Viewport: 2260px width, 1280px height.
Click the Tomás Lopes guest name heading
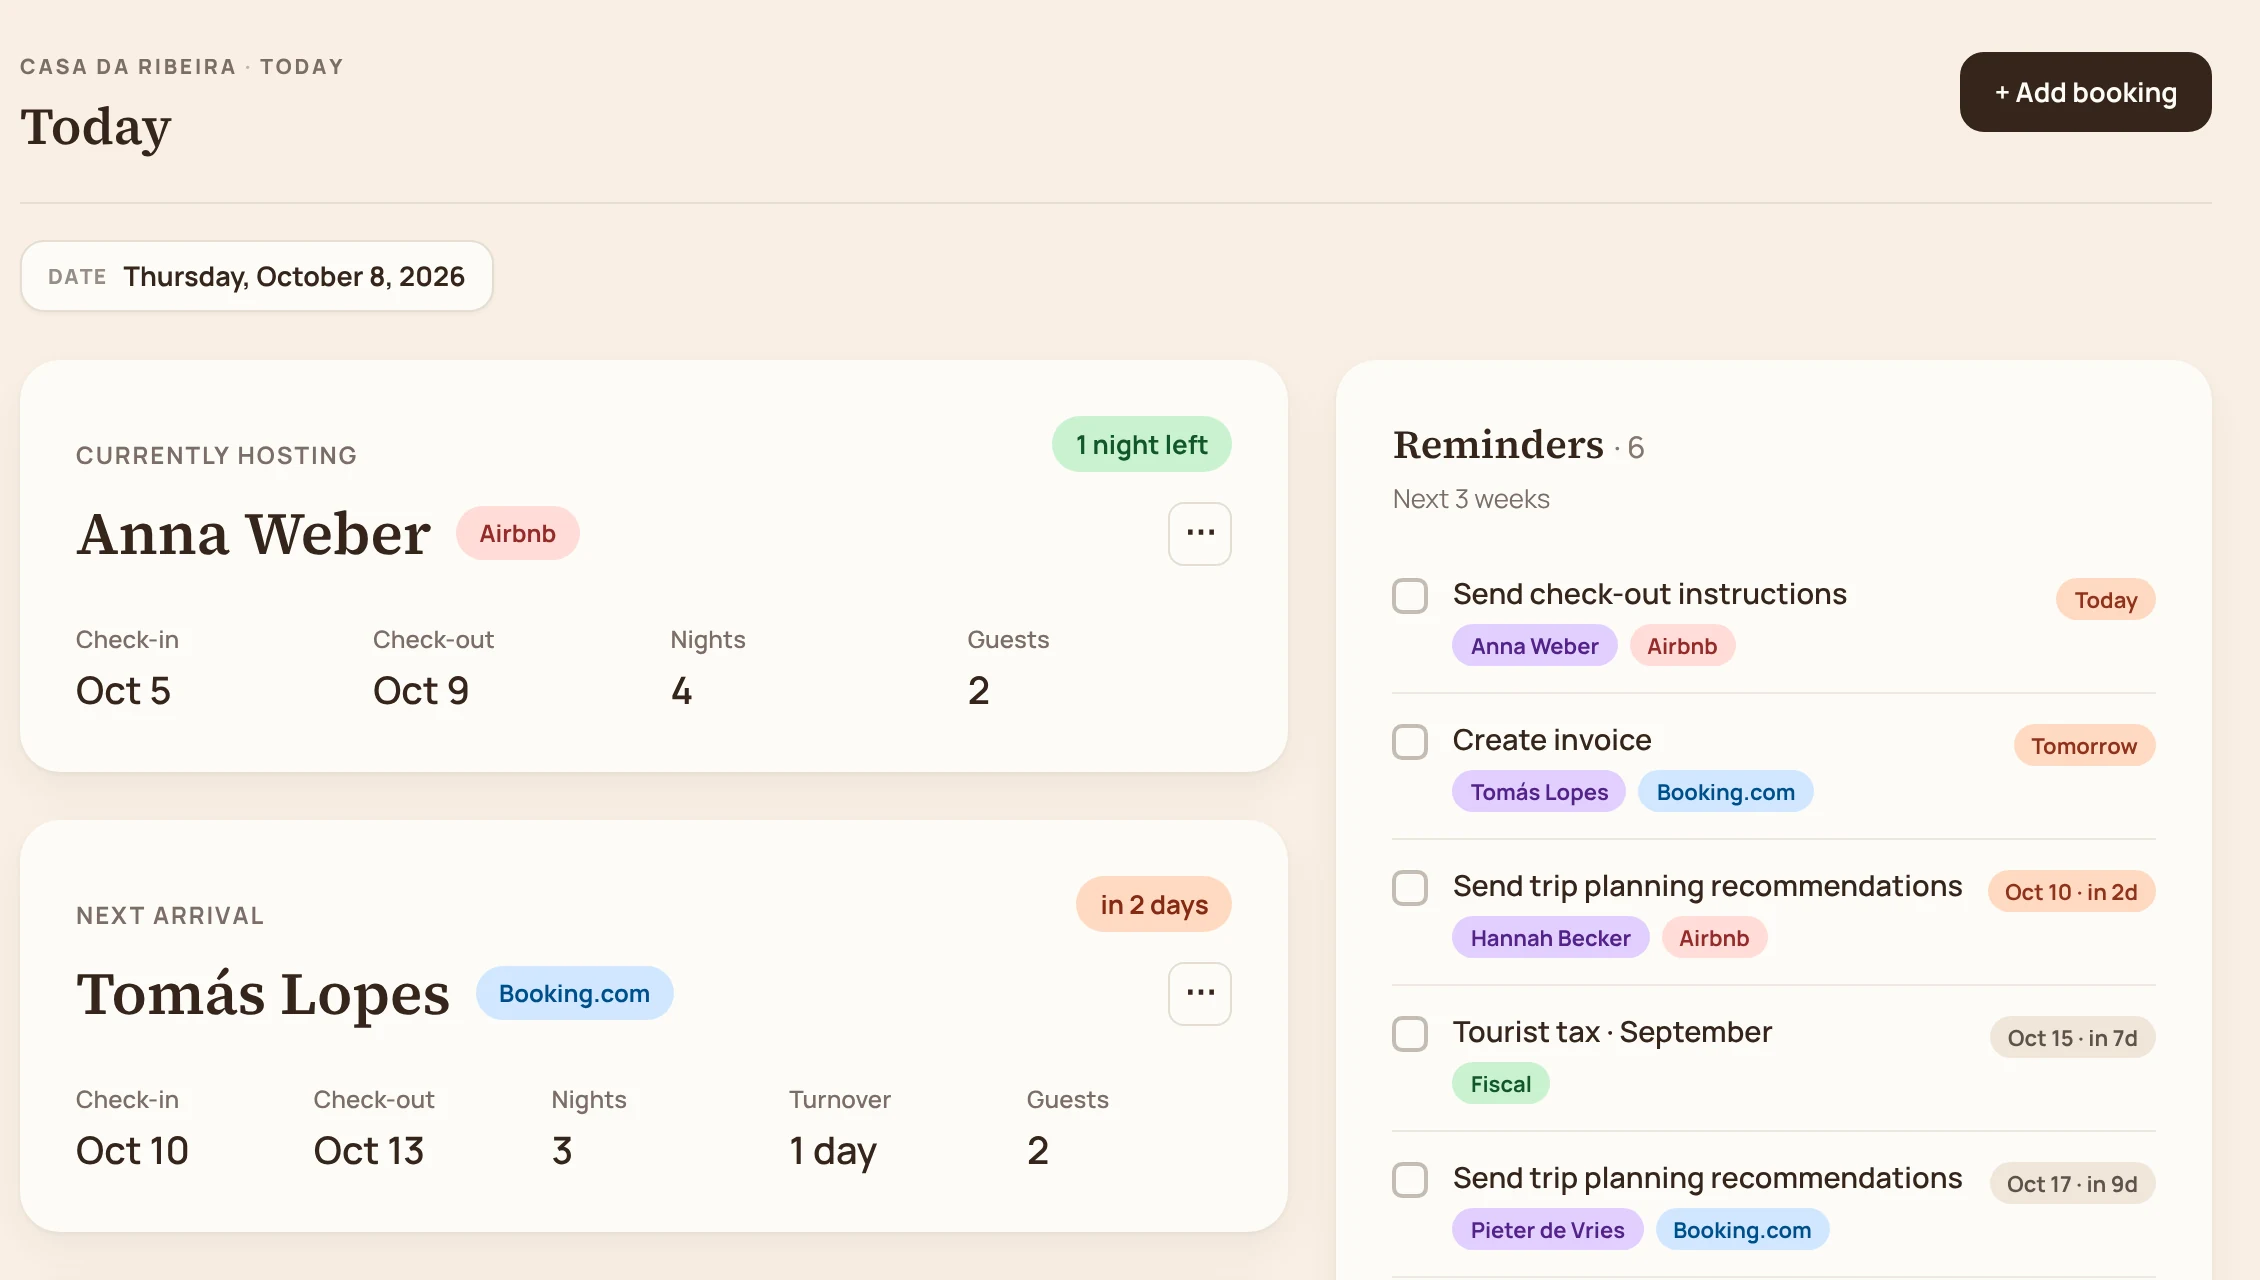coord(263,993)
